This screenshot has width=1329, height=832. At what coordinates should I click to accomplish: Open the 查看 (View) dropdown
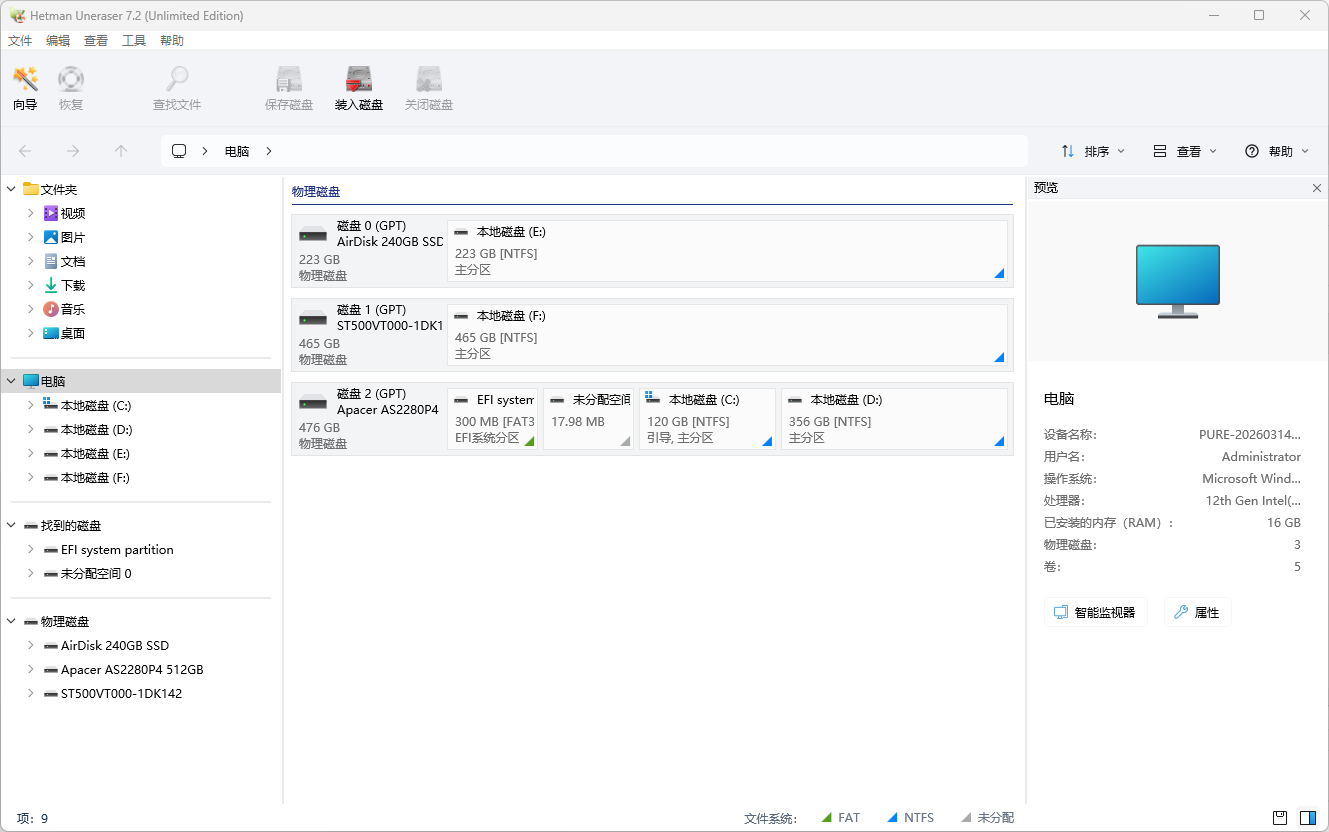click(1185, 151)
